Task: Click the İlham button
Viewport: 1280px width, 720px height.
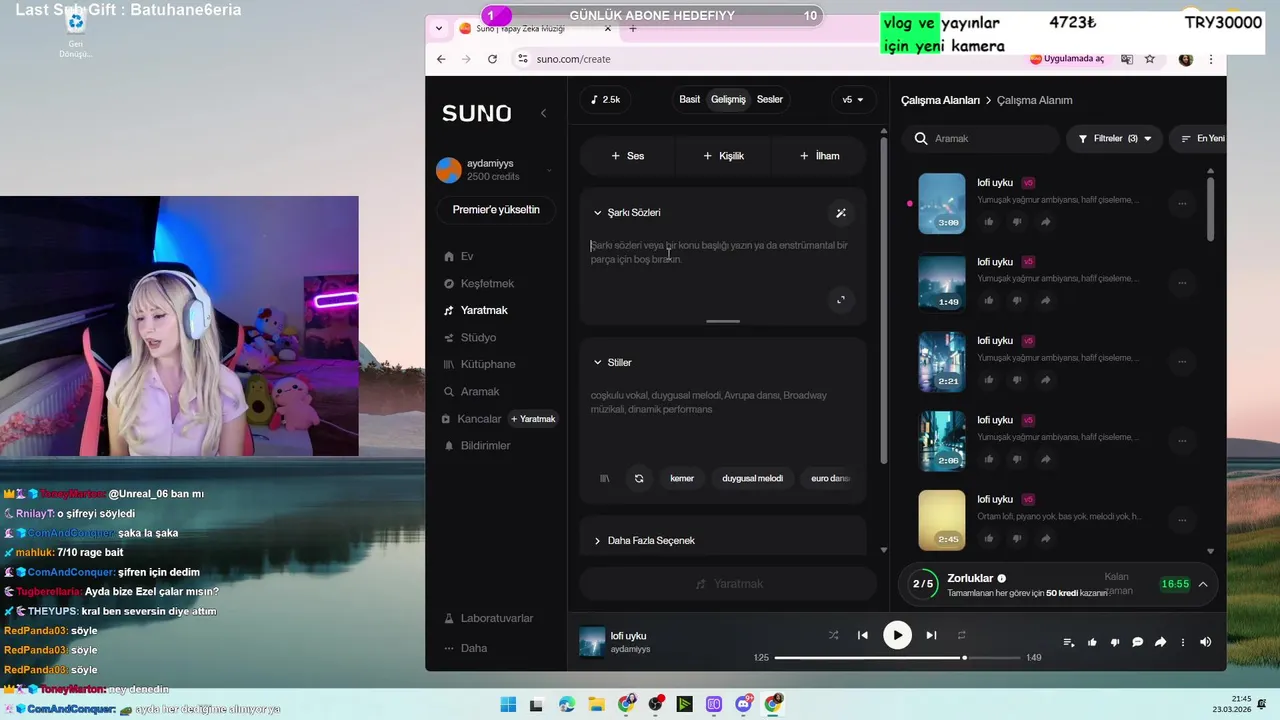Action: pos(819,156)
